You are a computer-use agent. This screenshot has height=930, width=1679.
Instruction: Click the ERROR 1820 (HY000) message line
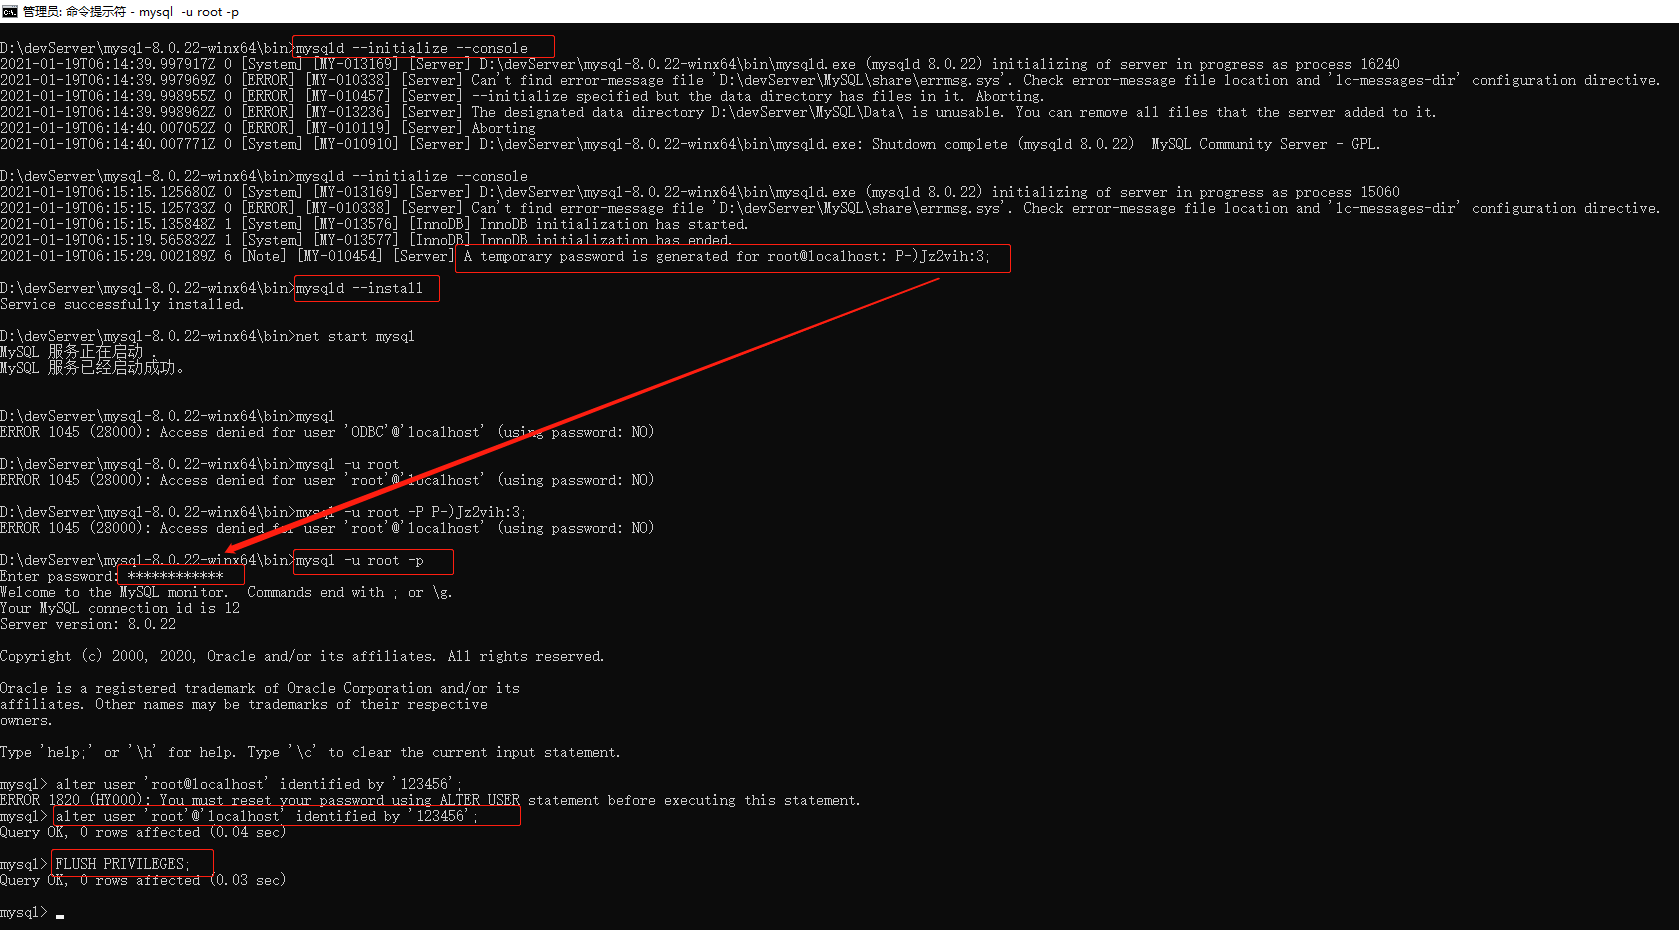430,800
